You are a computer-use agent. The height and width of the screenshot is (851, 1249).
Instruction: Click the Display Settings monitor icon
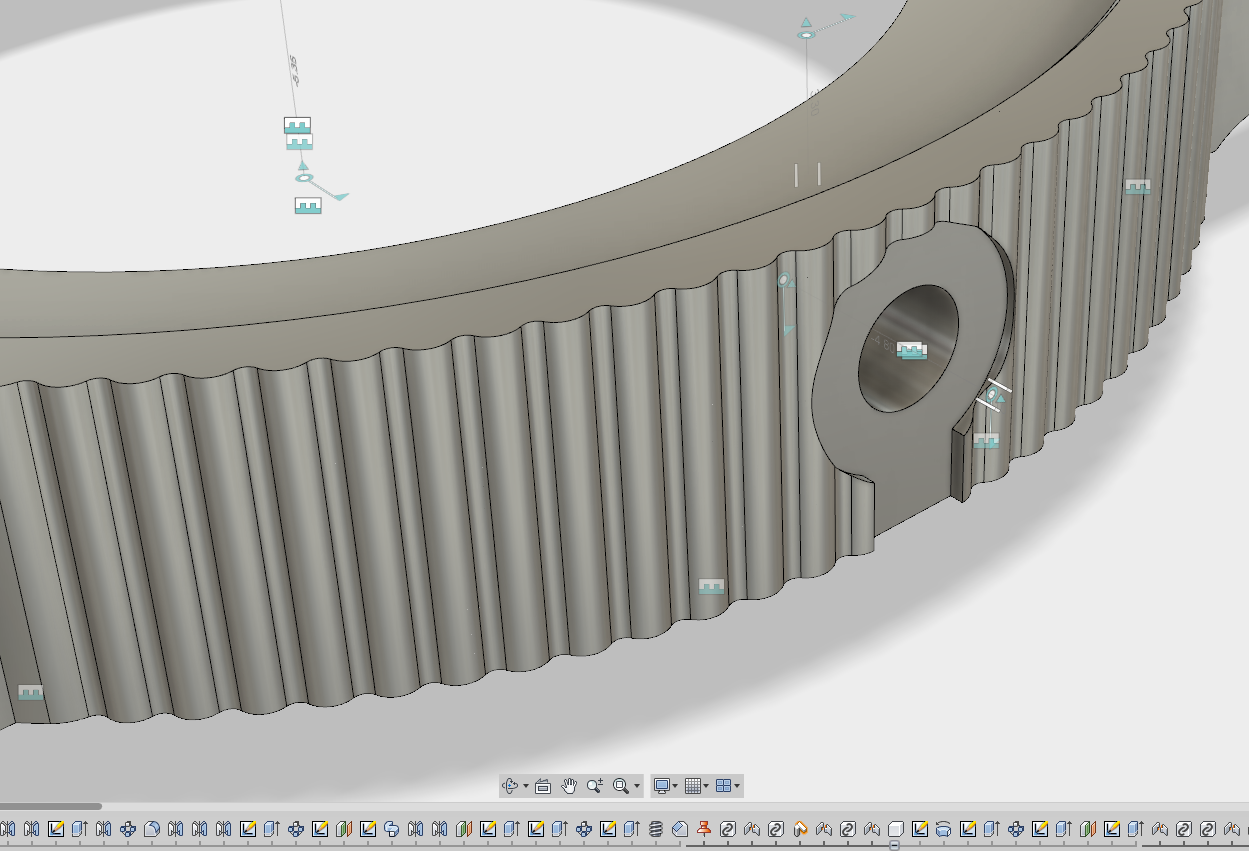coord(662,785)
